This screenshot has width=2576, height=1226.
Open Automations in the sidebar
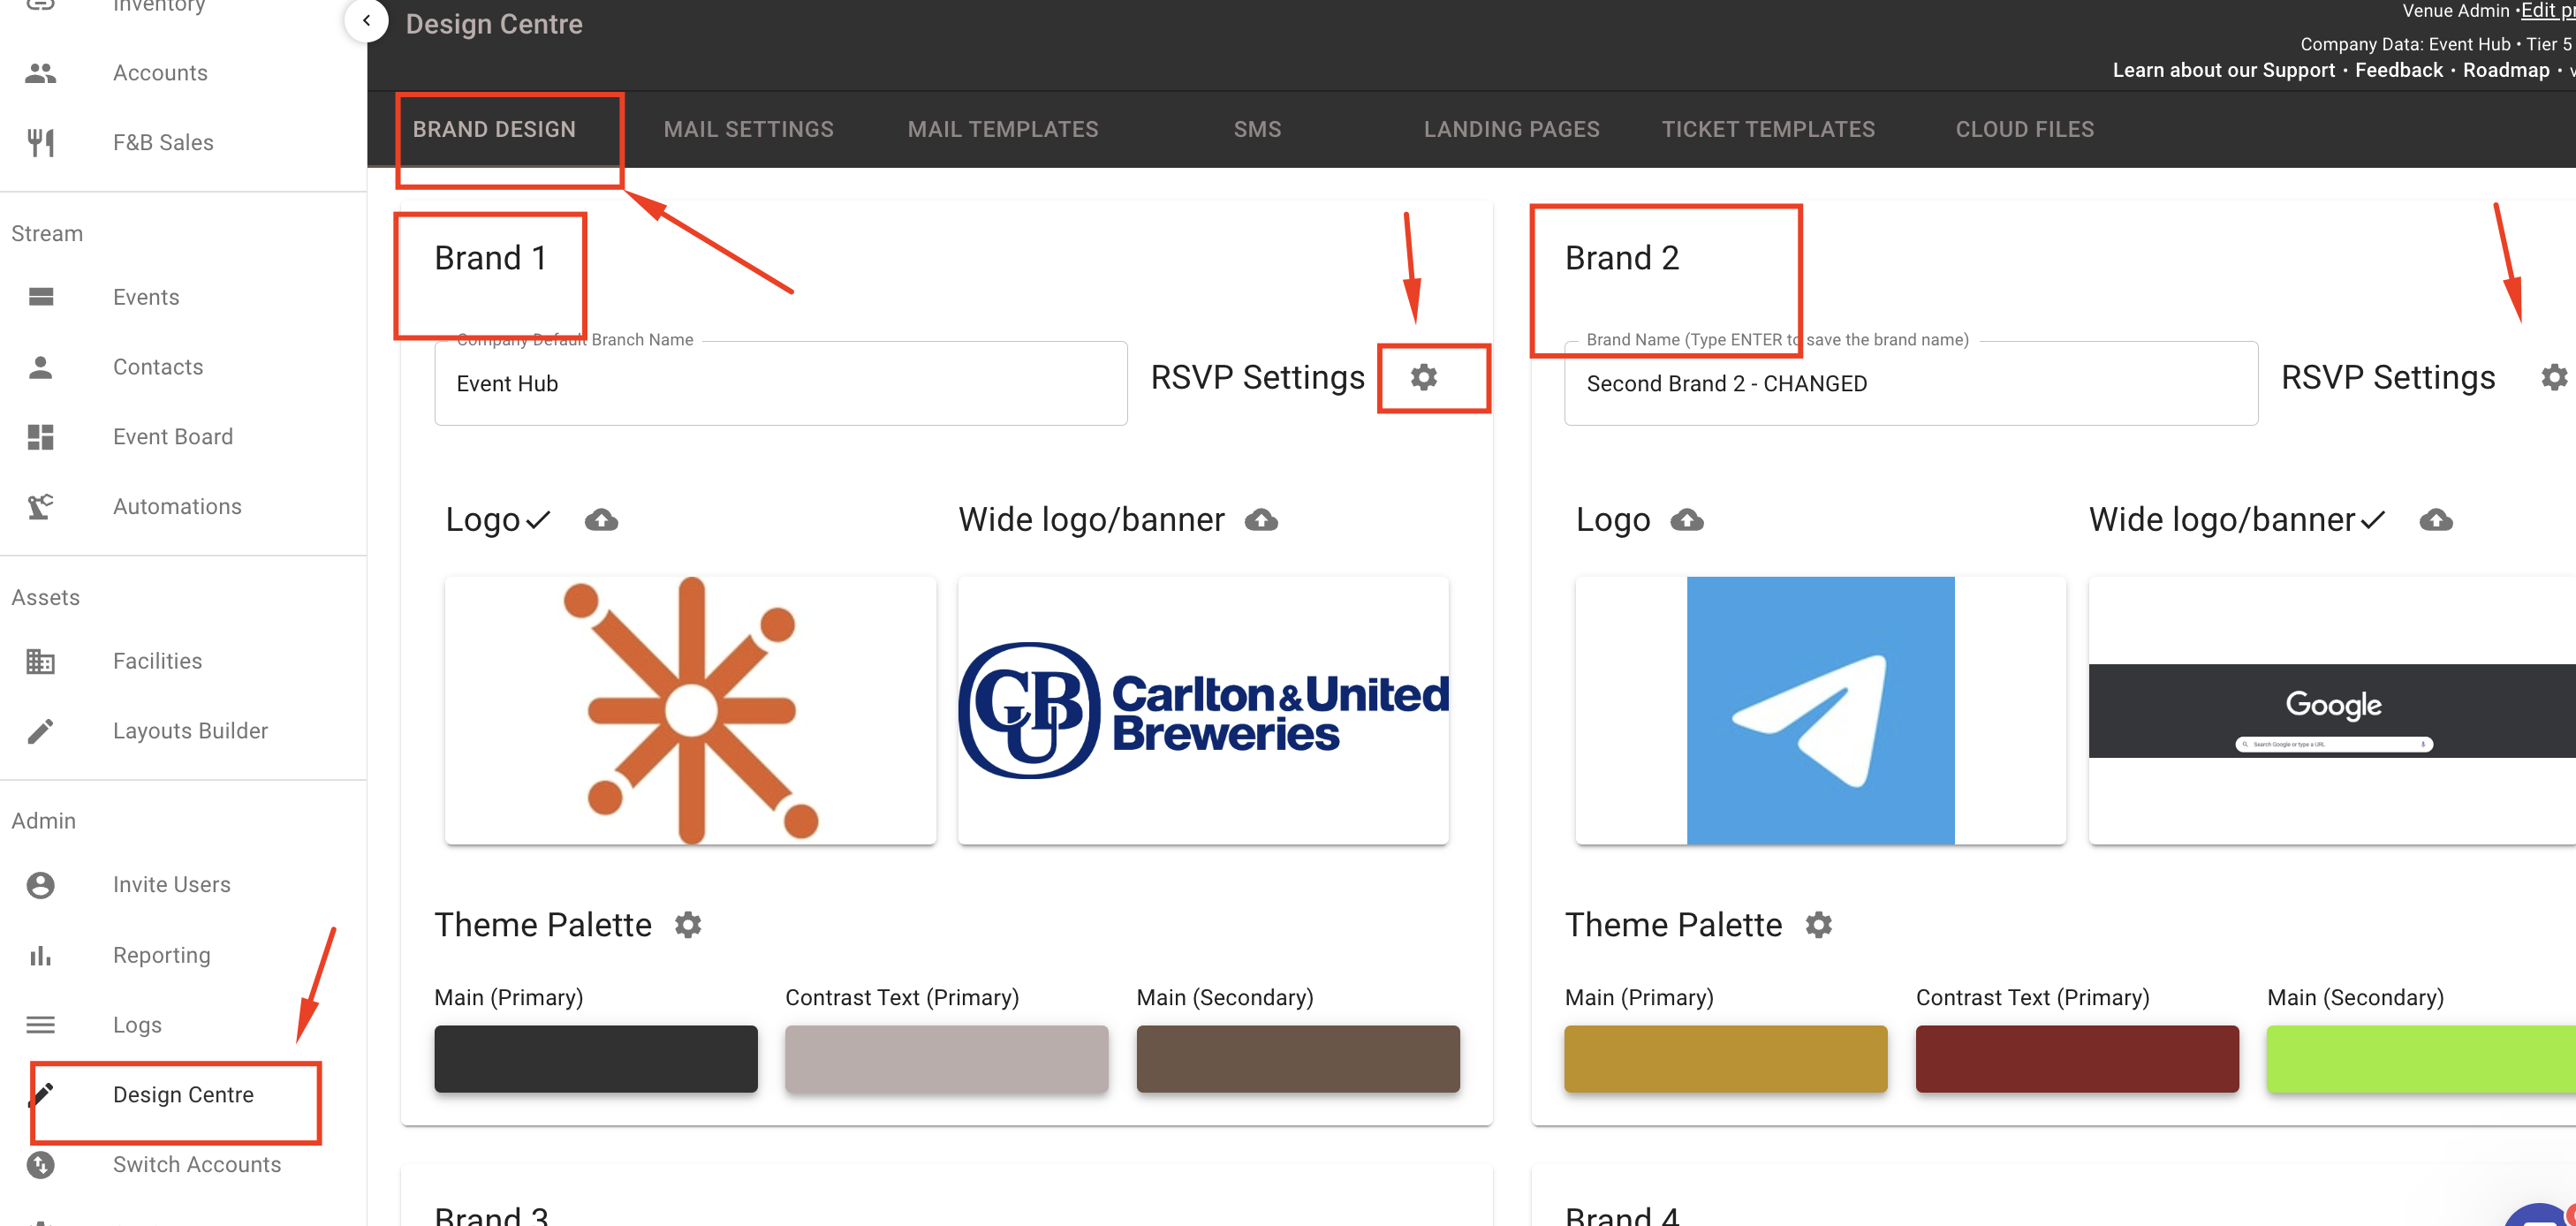point(177,506)
